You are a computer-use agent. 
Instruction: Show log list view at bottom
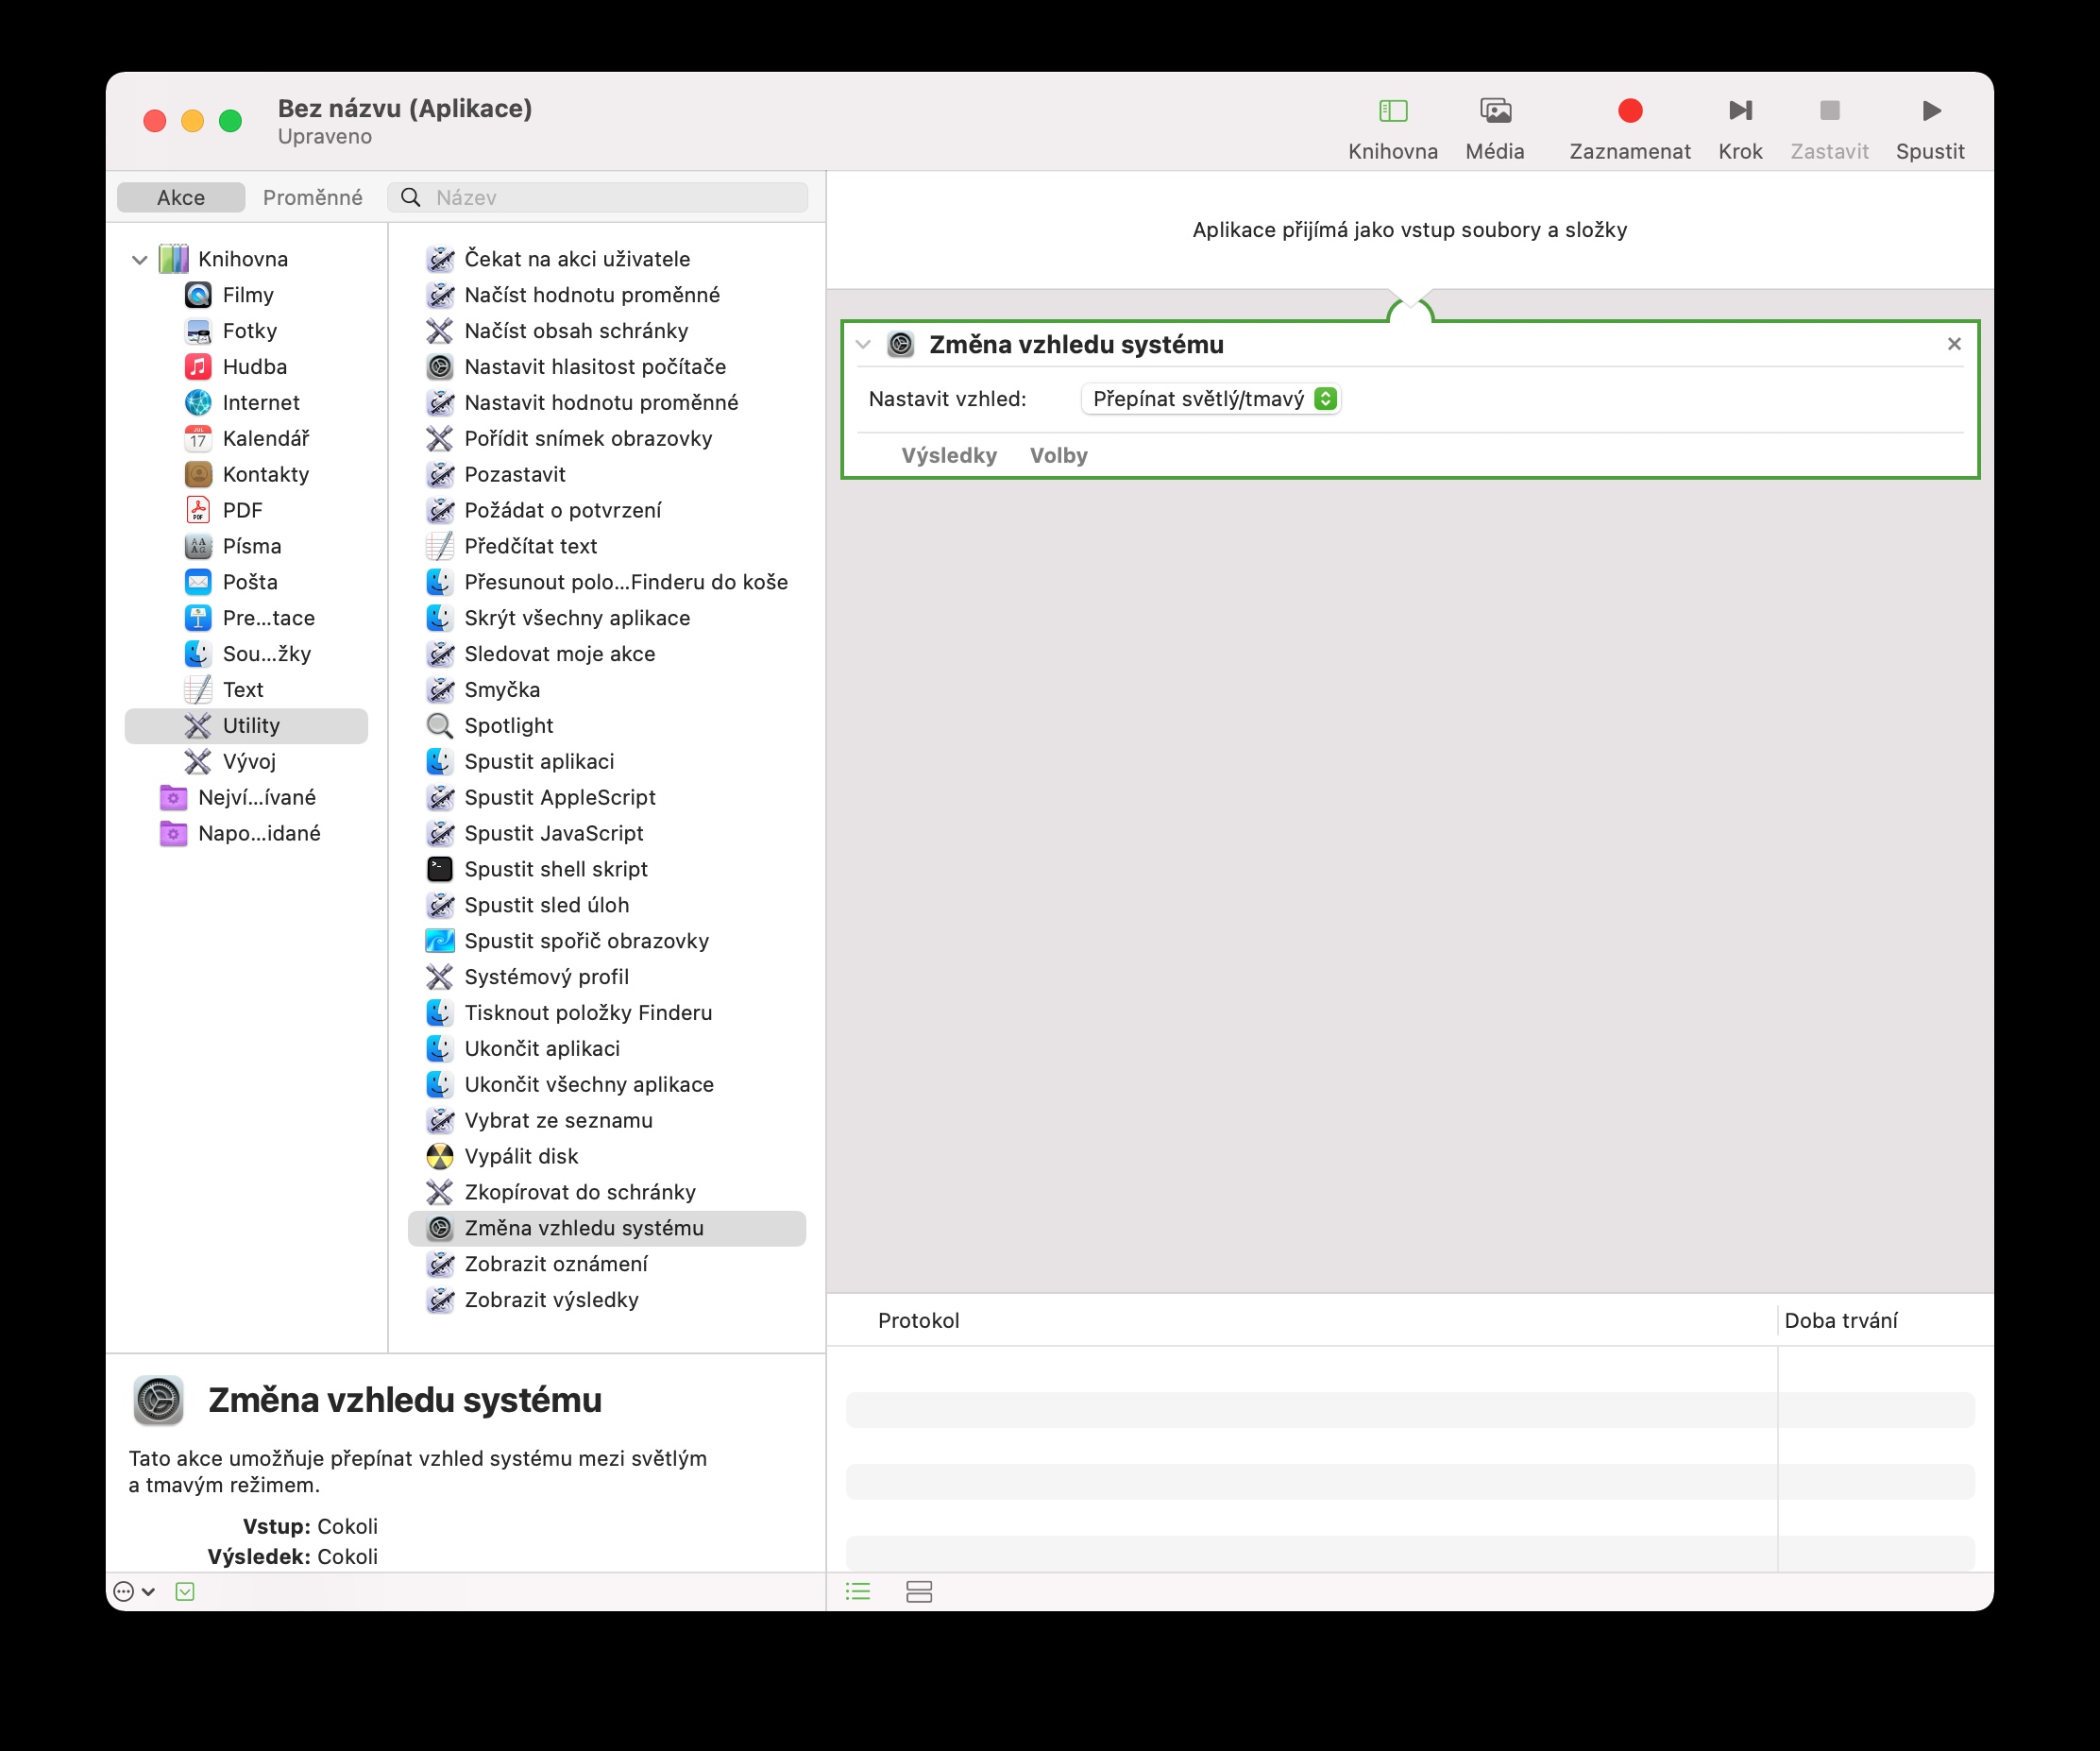858,1591
